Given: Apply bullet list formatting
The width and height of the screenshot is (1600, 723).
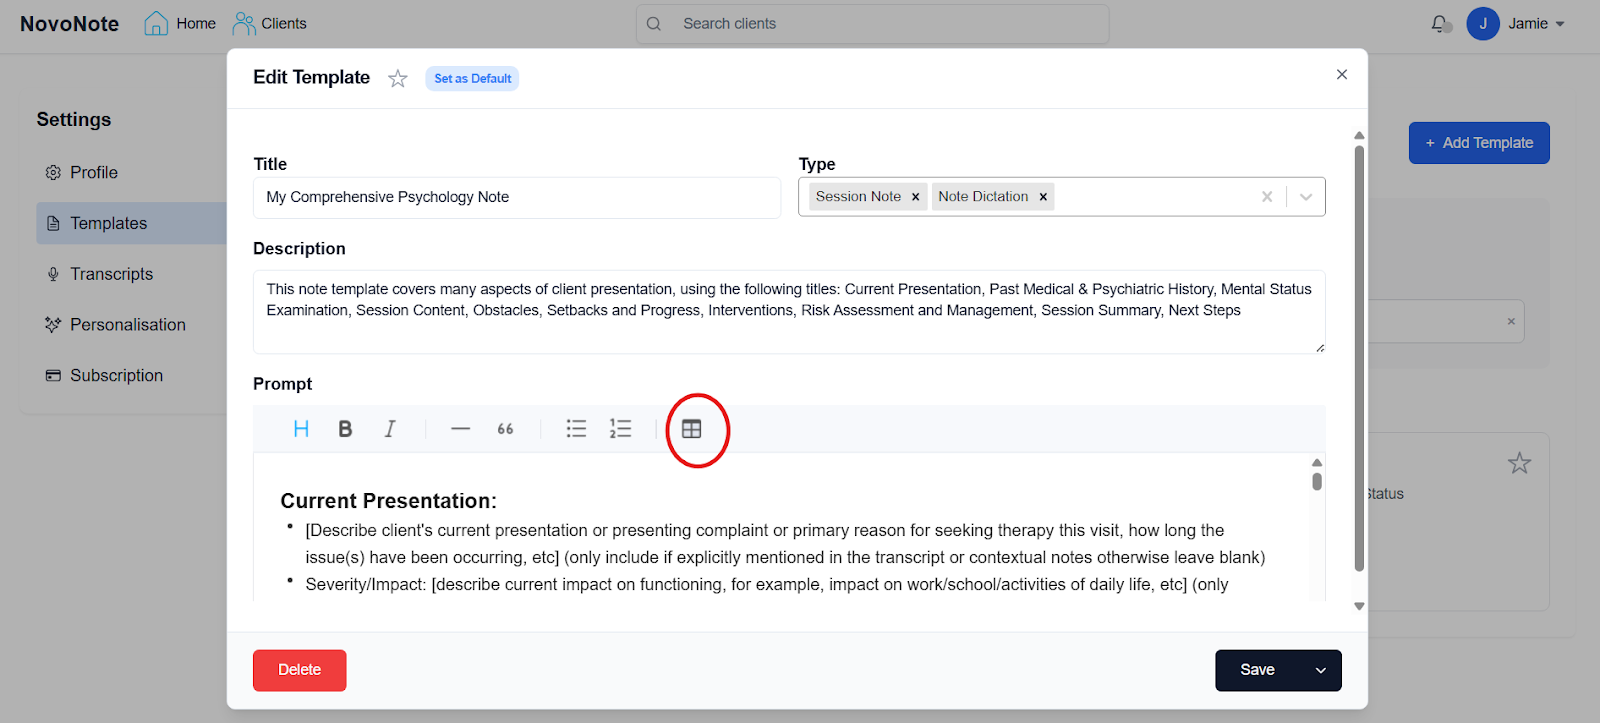Looking at the screenshot, I should (x=576, y=429).
